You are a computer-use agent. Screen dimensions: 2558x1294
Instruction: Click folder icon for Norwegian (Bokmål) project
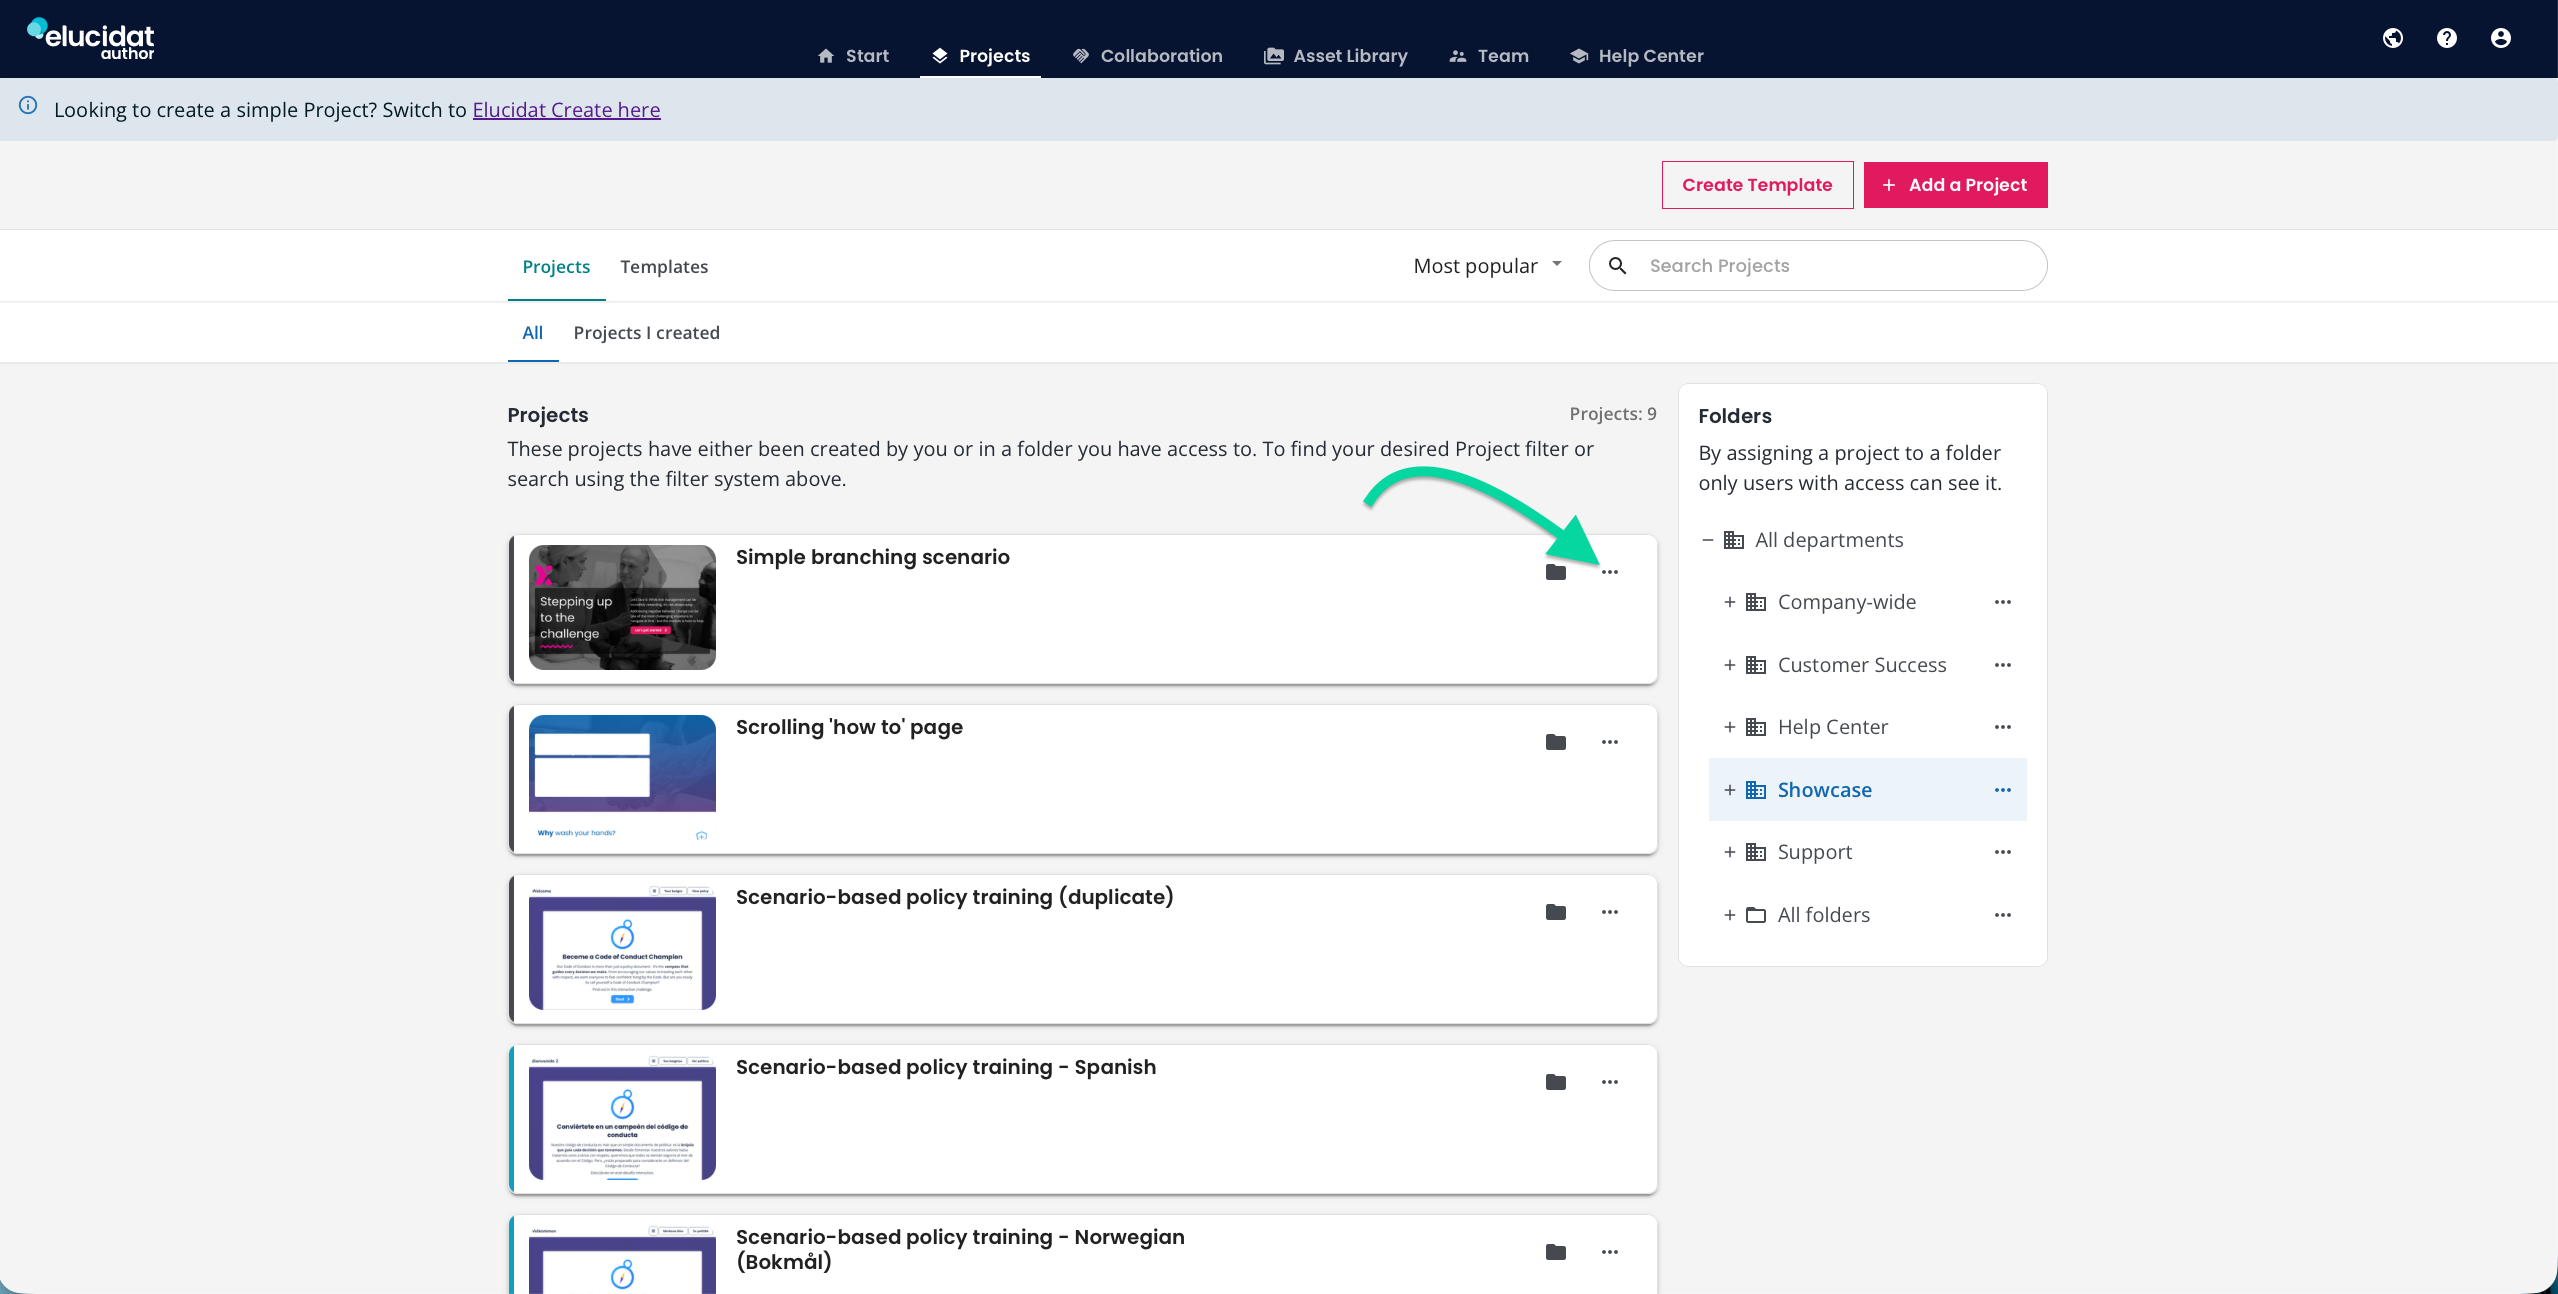(1555, 1252)
